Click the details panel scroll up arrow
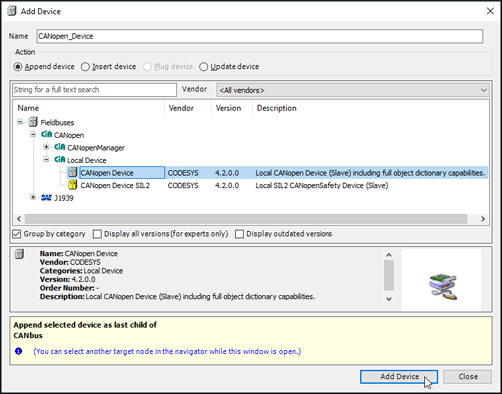The width and height of the screenshot is (502, 394). click(389, 255)
